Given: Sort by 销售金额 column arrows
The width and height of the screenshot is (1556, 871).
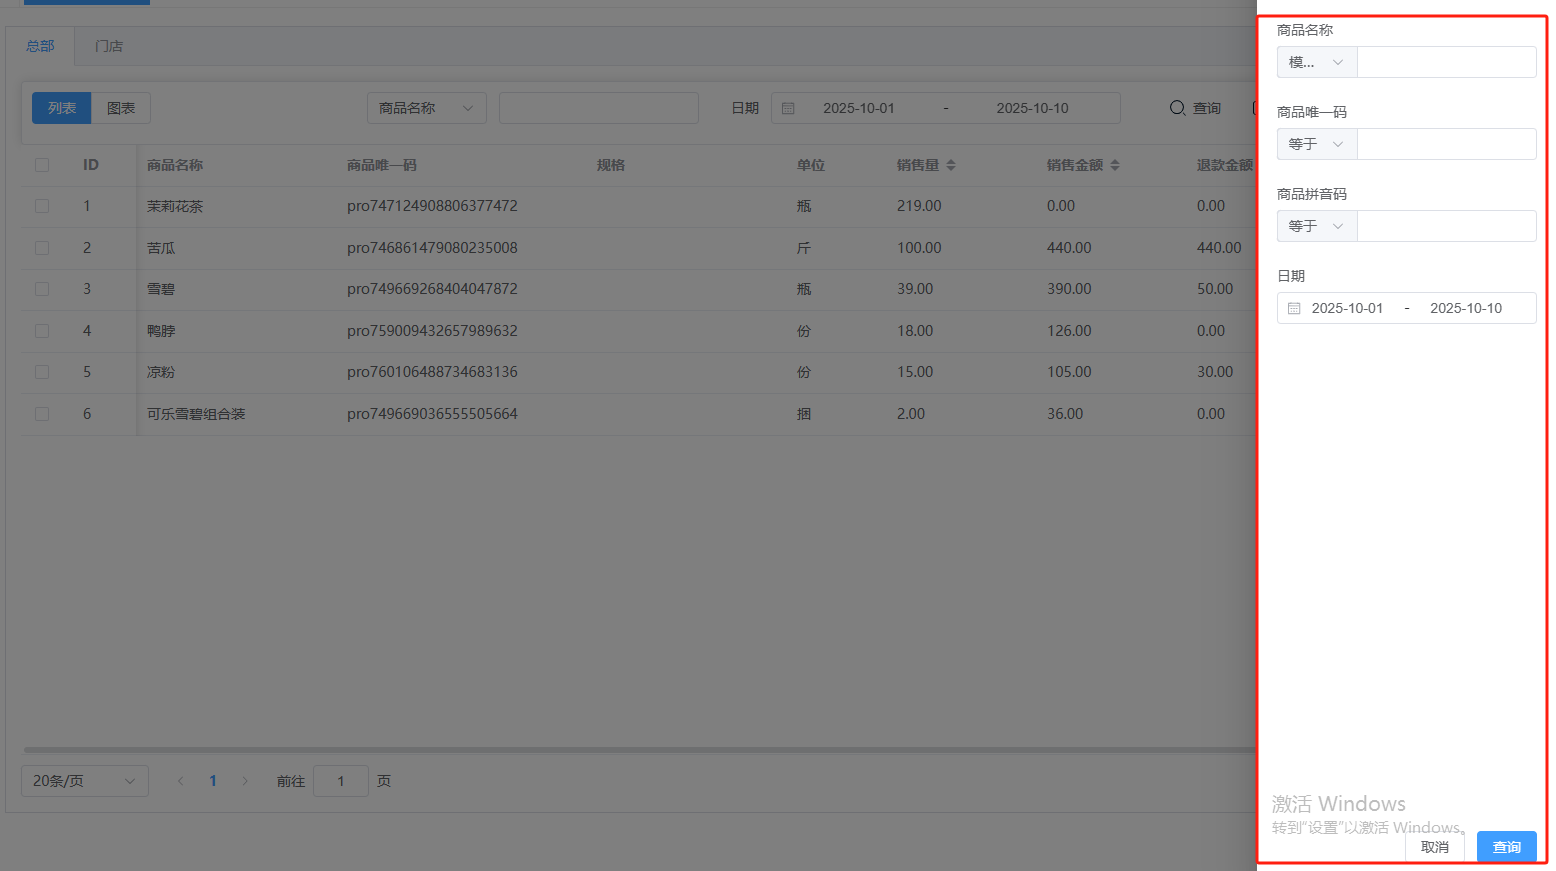Looking at the screenshot, I should tap(1115, 165).
